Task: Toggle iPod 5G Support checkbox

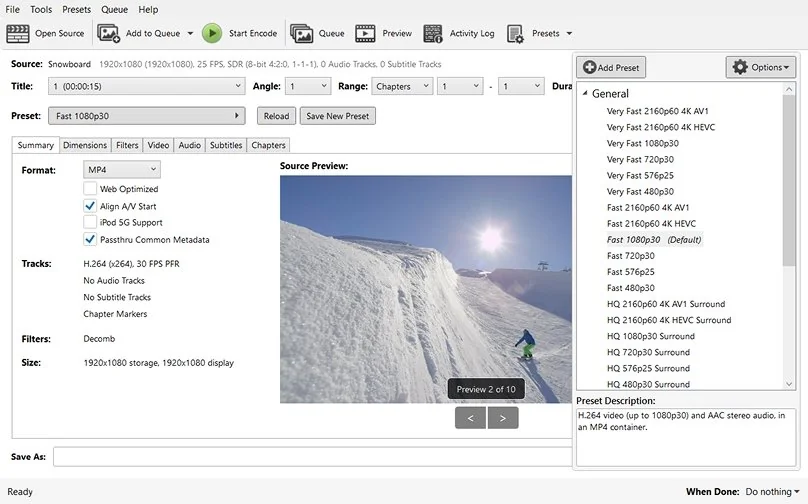Action: pyautogui.click(x=91, y=223)
